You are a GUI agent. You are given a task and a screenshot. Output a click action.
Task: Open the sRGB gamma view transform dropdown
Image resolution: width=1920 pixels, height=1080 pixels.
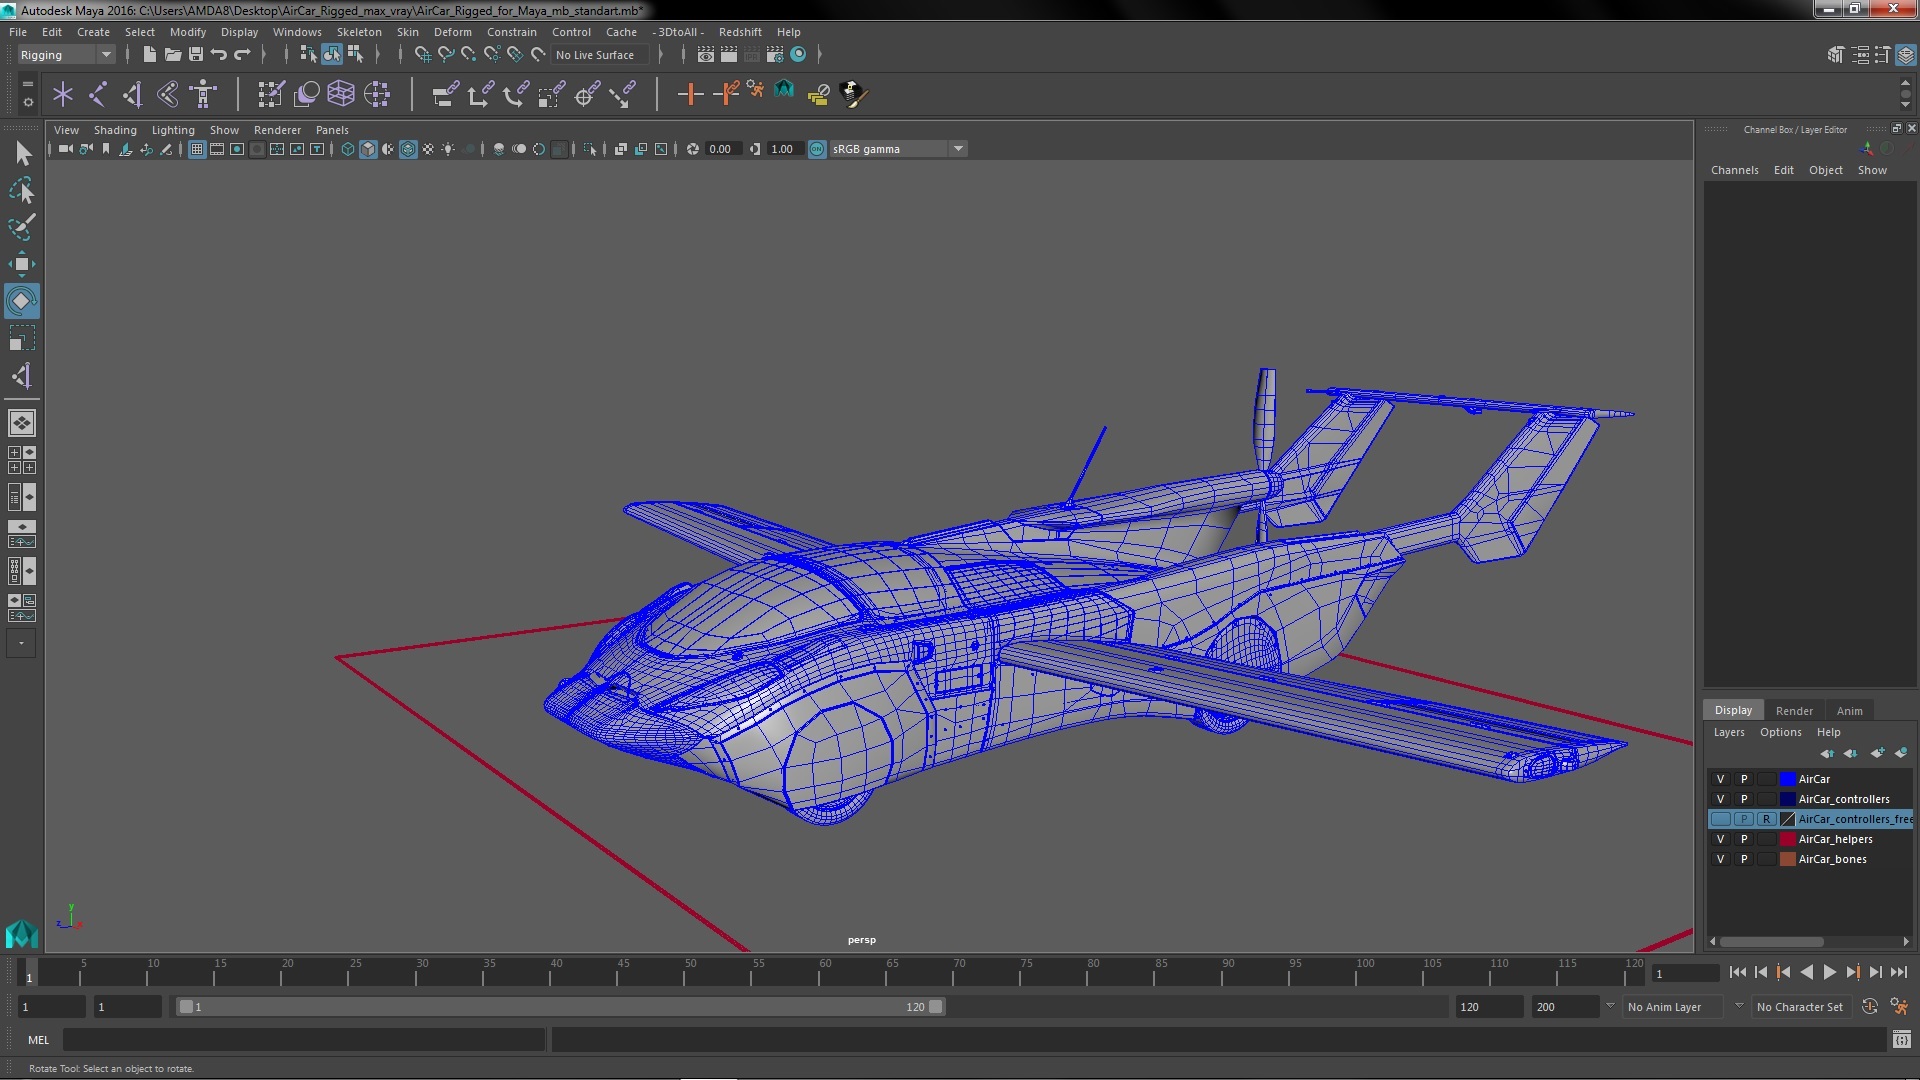[898, 149]
